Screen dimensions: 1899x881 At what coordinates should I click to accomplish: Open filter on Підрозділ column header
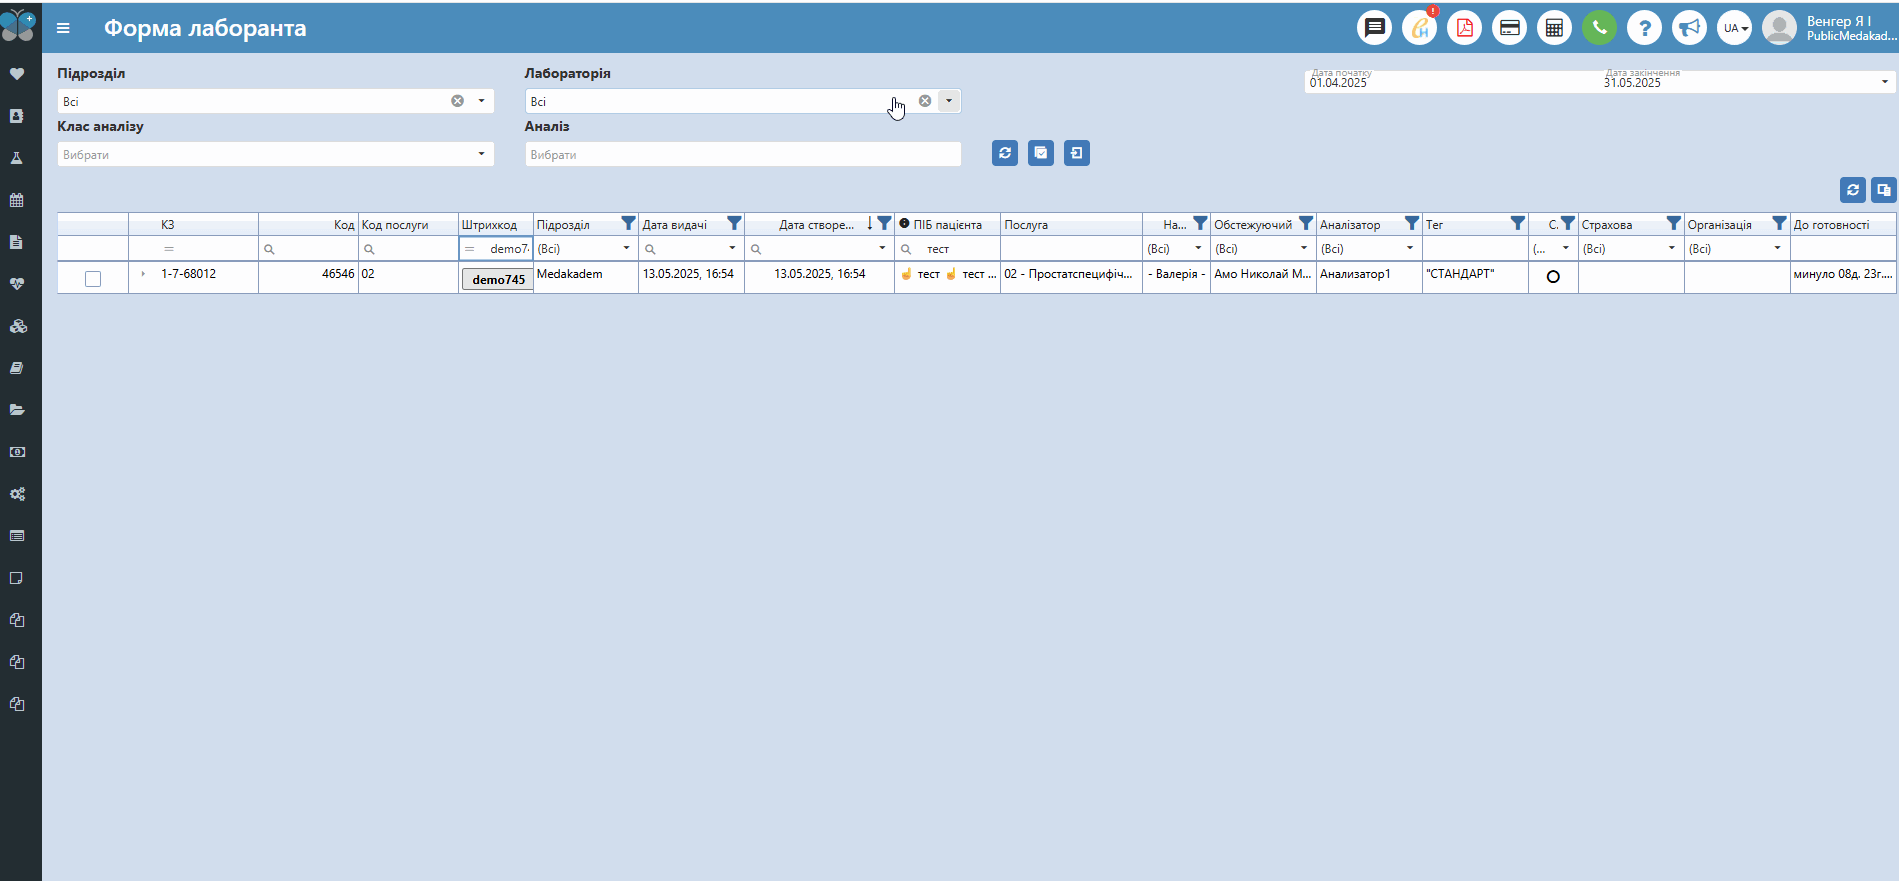click(628, 224)
